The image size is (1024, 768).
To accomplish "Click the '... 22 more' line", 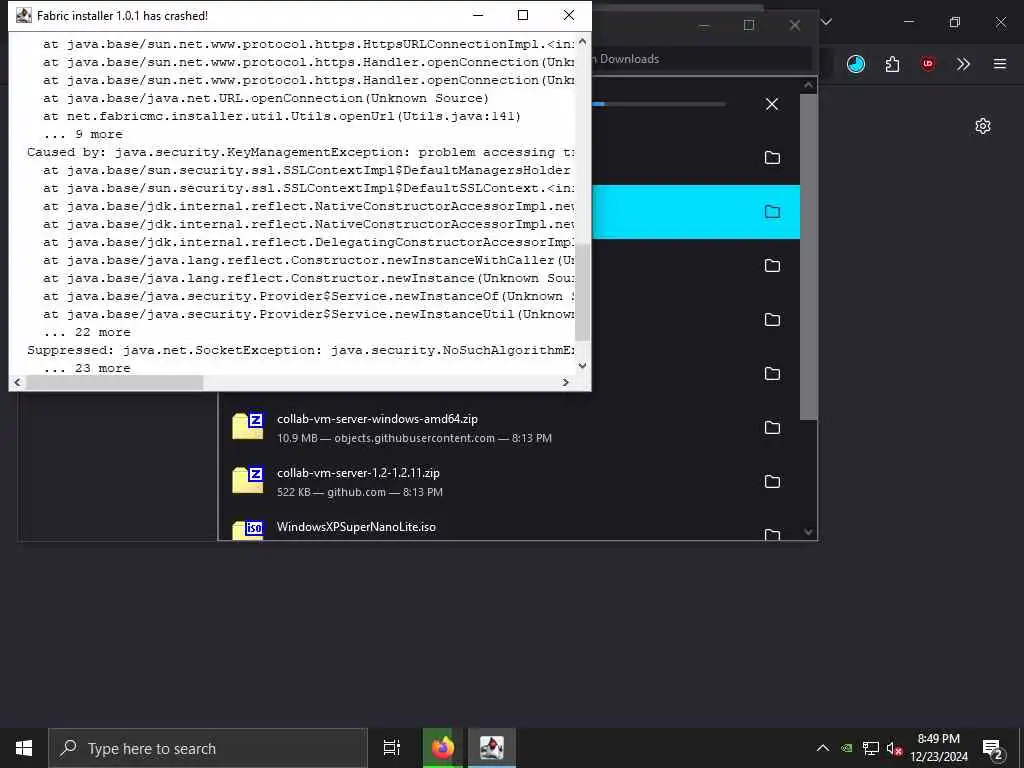I will (87, 332).
